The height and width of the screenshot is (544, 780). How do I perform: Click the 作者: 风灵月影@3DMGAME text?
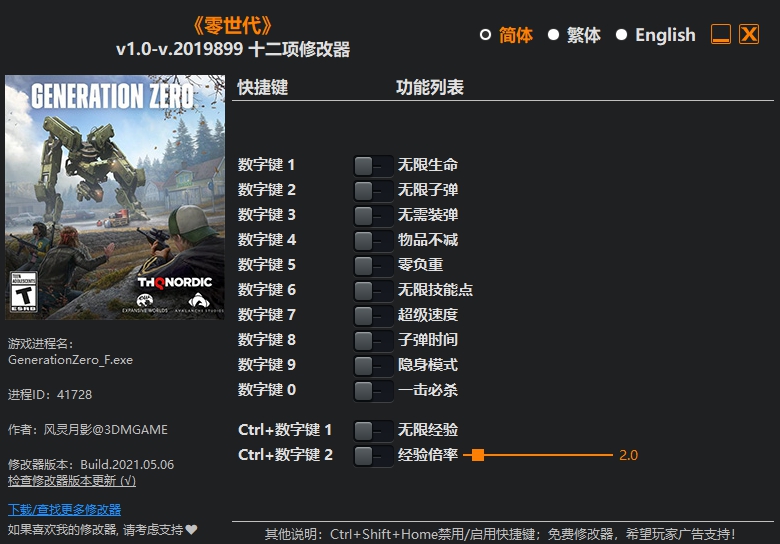tap(88, 430)
